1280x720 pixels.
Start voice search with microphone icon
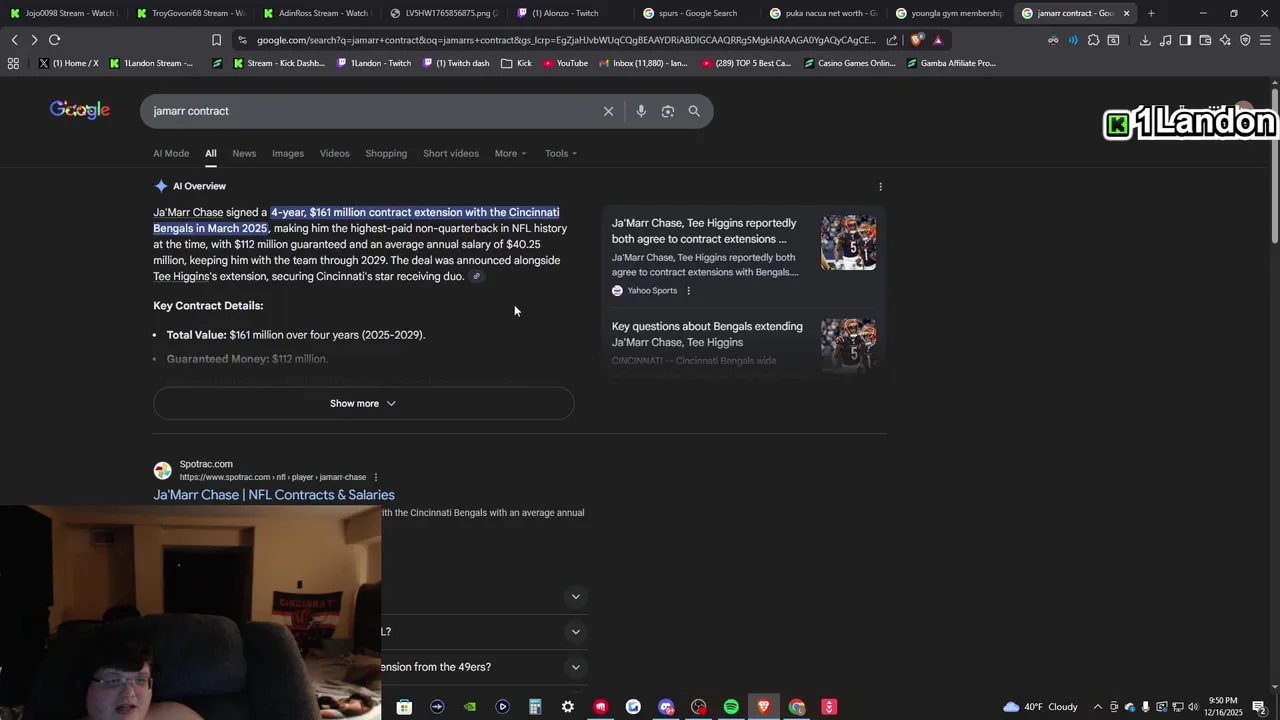[x=641, y=111]
